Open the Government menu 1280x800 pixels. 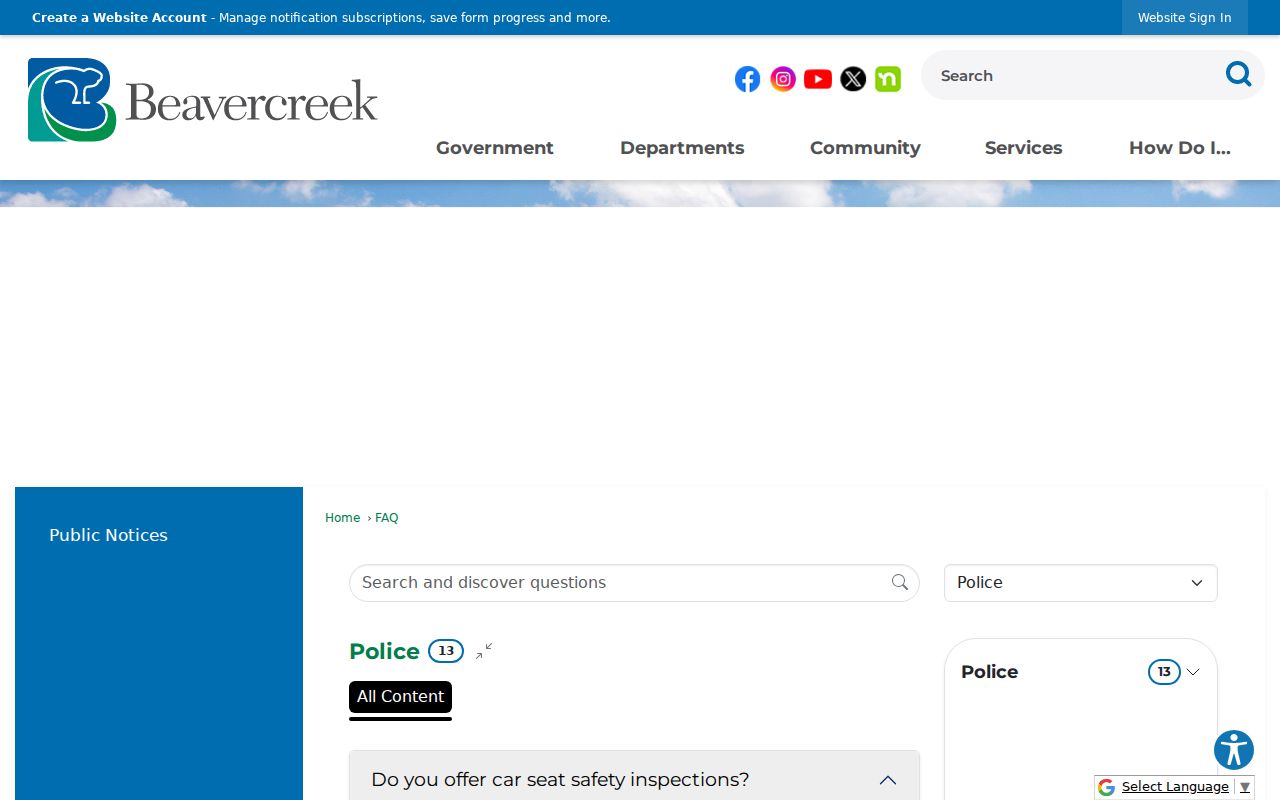tap(495, 148)
